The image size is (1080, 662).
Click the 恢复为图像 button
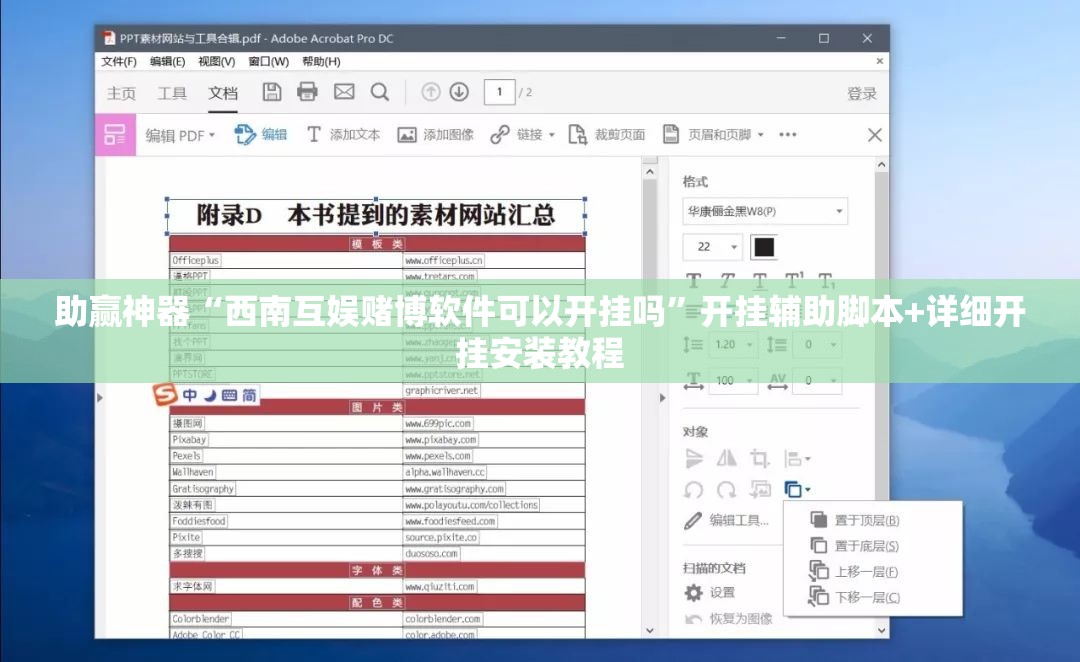coord(741,619)
